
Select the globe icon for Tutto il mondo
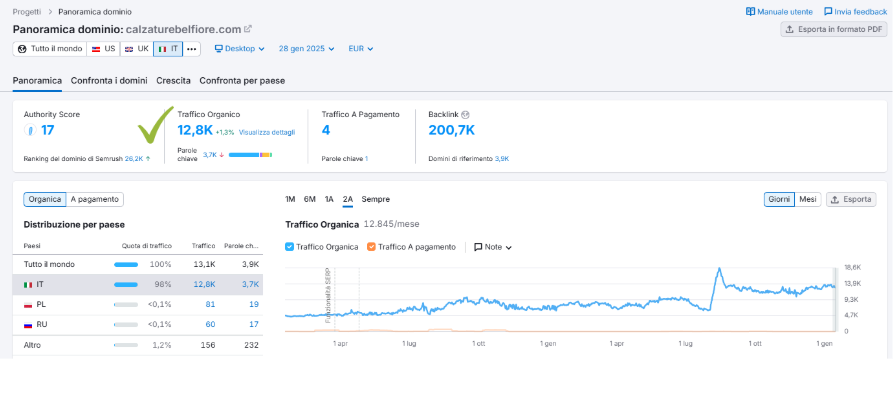pyautogui.click(x=22, y=48)
